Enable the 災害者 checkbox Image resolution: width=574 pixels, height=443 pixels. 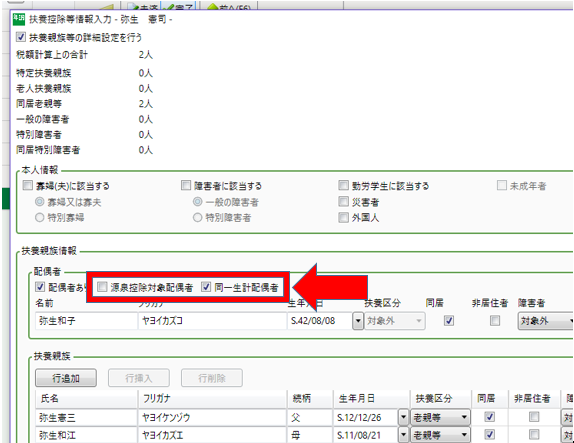coord(343,201)
